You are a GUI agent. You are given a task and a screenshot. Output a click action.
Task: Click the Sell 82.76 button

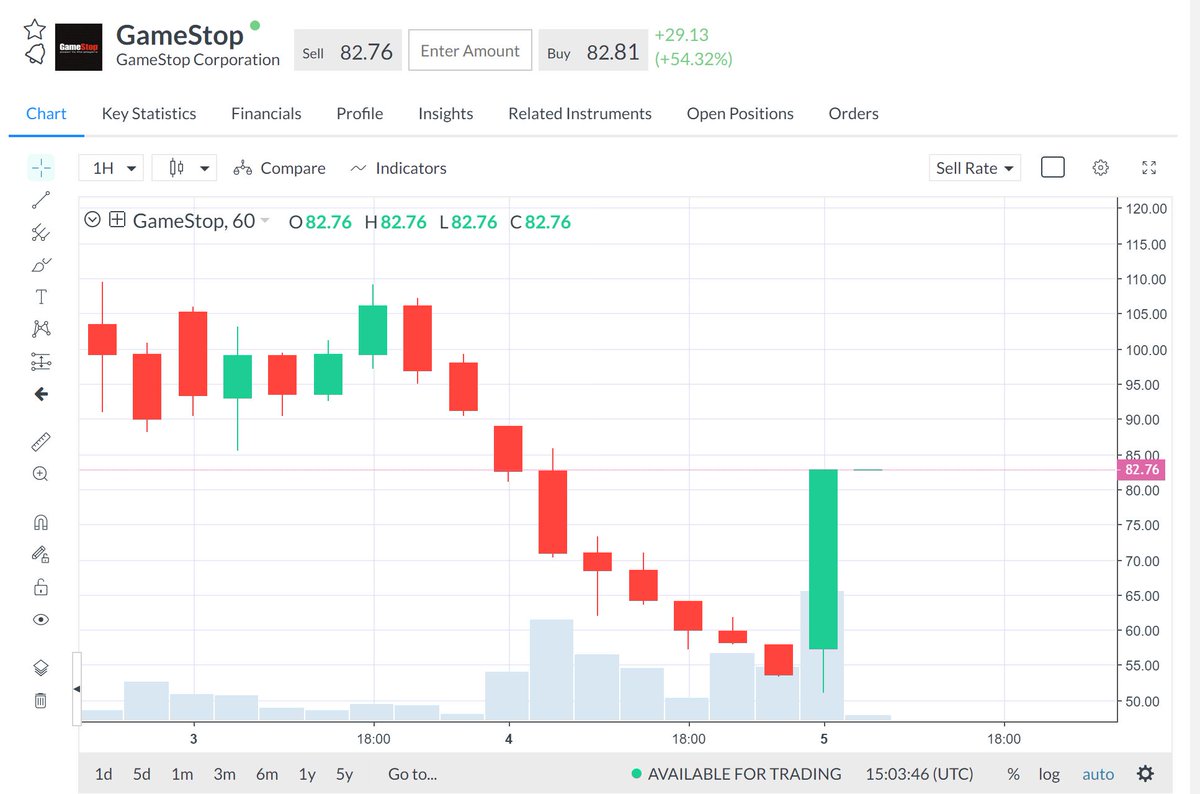pos(348,51)
